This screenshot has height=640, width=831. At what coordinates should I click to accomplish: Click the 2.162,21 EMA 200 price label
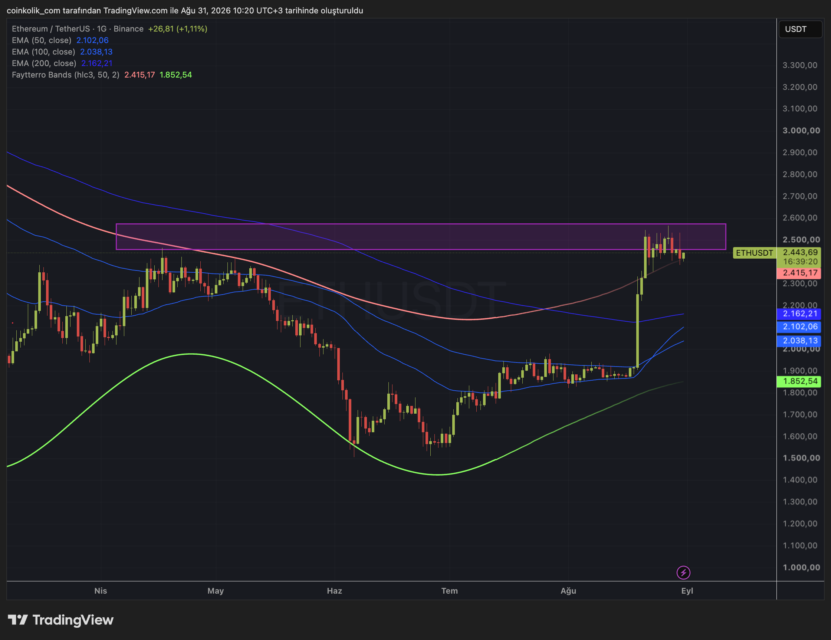tap(800, 314)
